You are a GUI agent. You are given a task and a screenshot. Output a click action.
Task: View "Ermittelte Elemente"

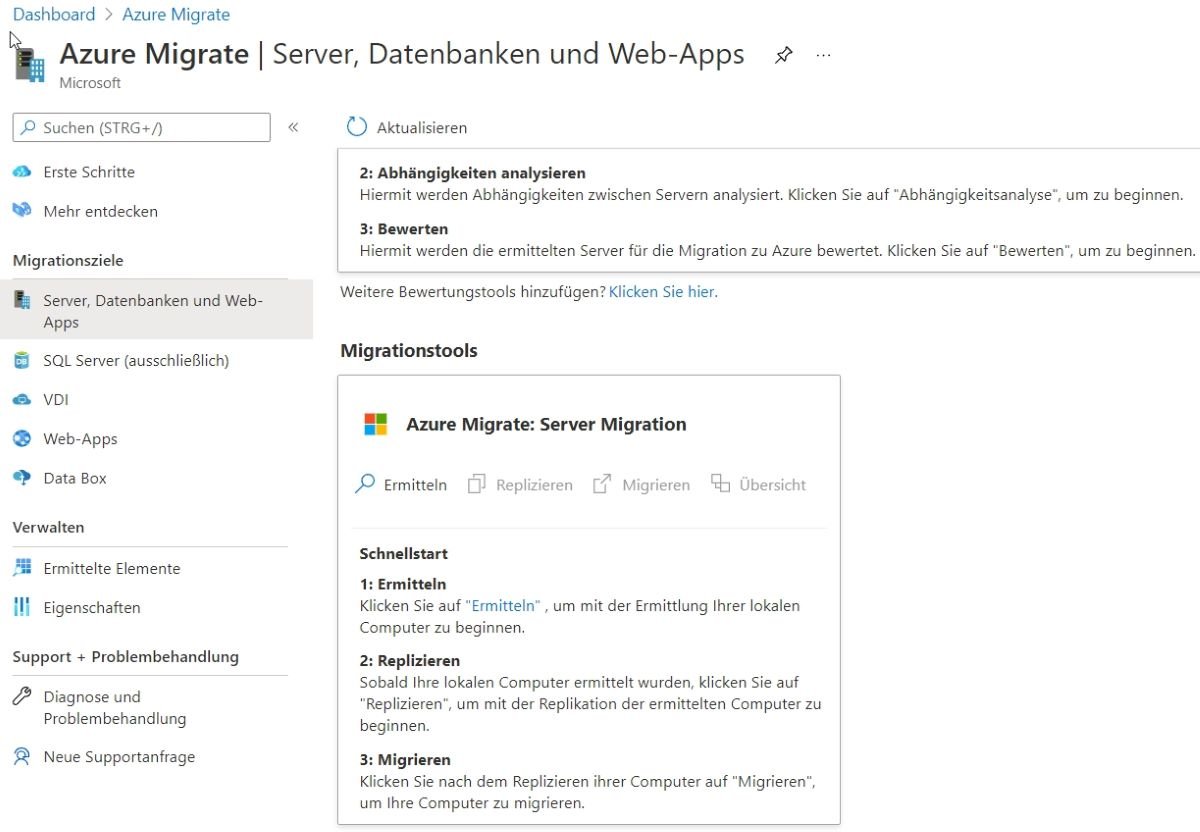[110, 568]
